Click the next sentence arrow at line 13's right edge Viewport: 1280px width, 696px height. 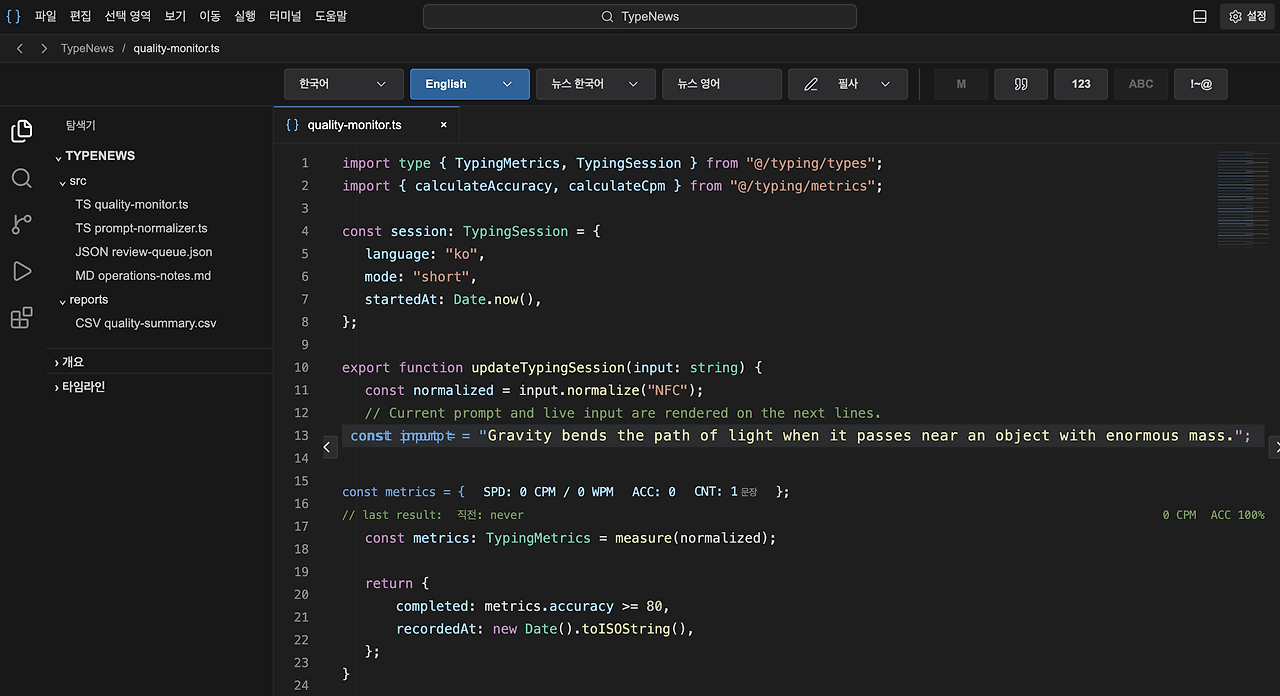click(x=1273, y=448)
